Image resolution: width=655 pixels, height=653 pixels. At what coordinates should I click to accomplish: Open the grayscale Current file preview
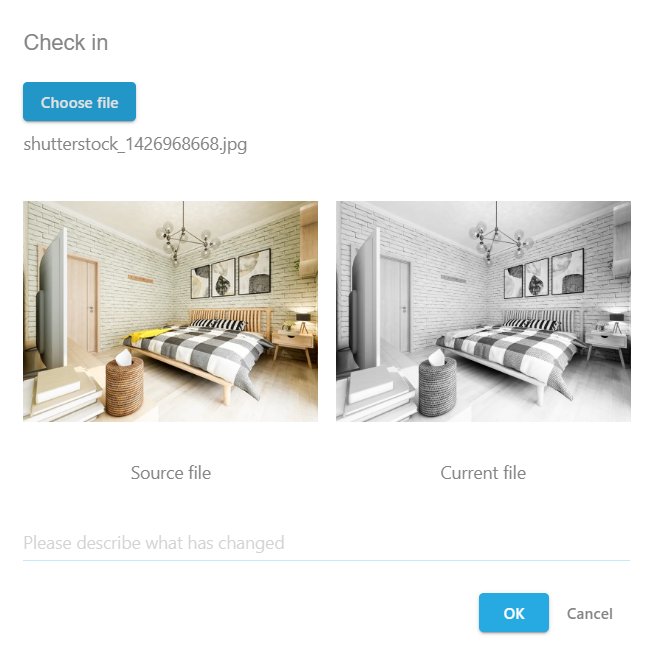[x=483, y=311]
